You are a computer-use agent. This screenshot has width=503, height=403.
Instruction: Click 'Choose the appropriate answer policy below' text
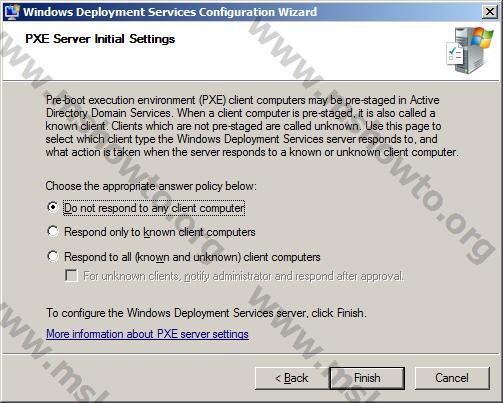(x=151, y=186)
